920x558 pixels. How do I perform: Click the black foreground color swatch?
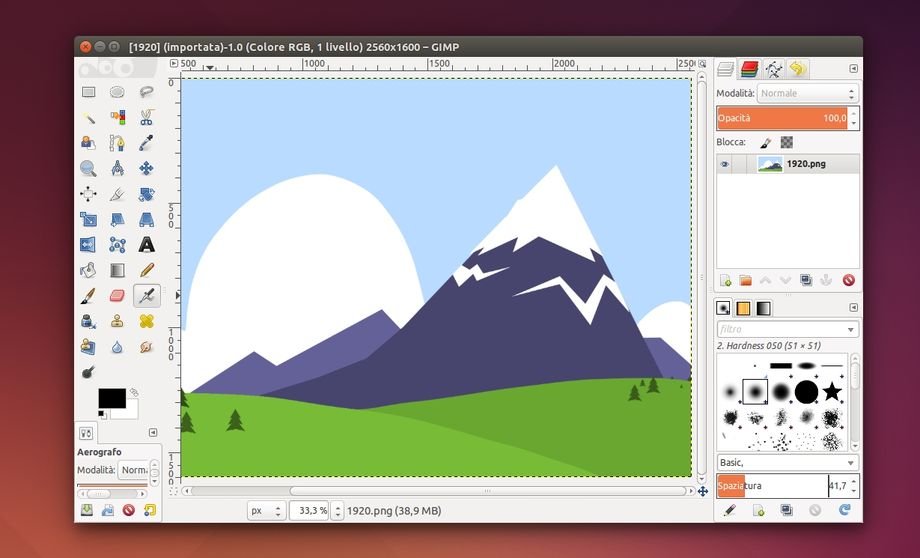[x=112, y=398]
